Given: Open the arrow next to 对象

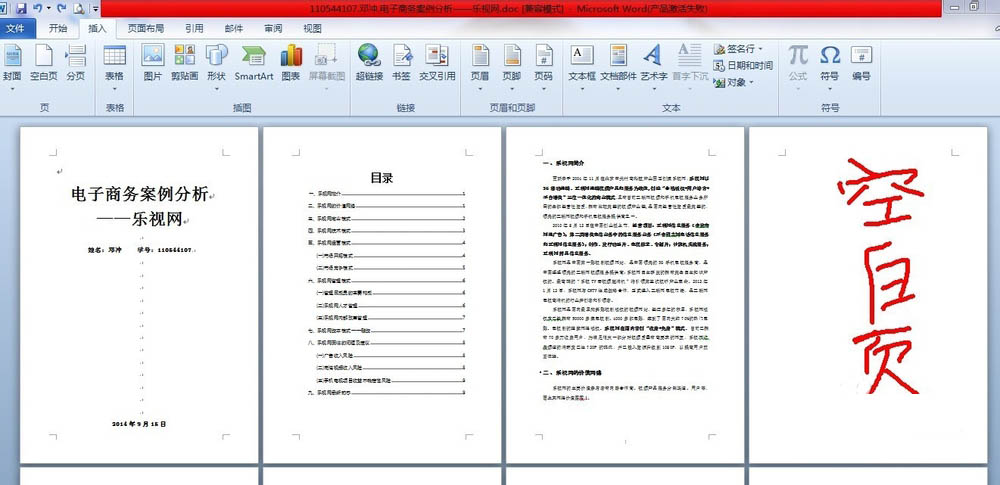Looking at the screenshot, I should click(751, 82).
